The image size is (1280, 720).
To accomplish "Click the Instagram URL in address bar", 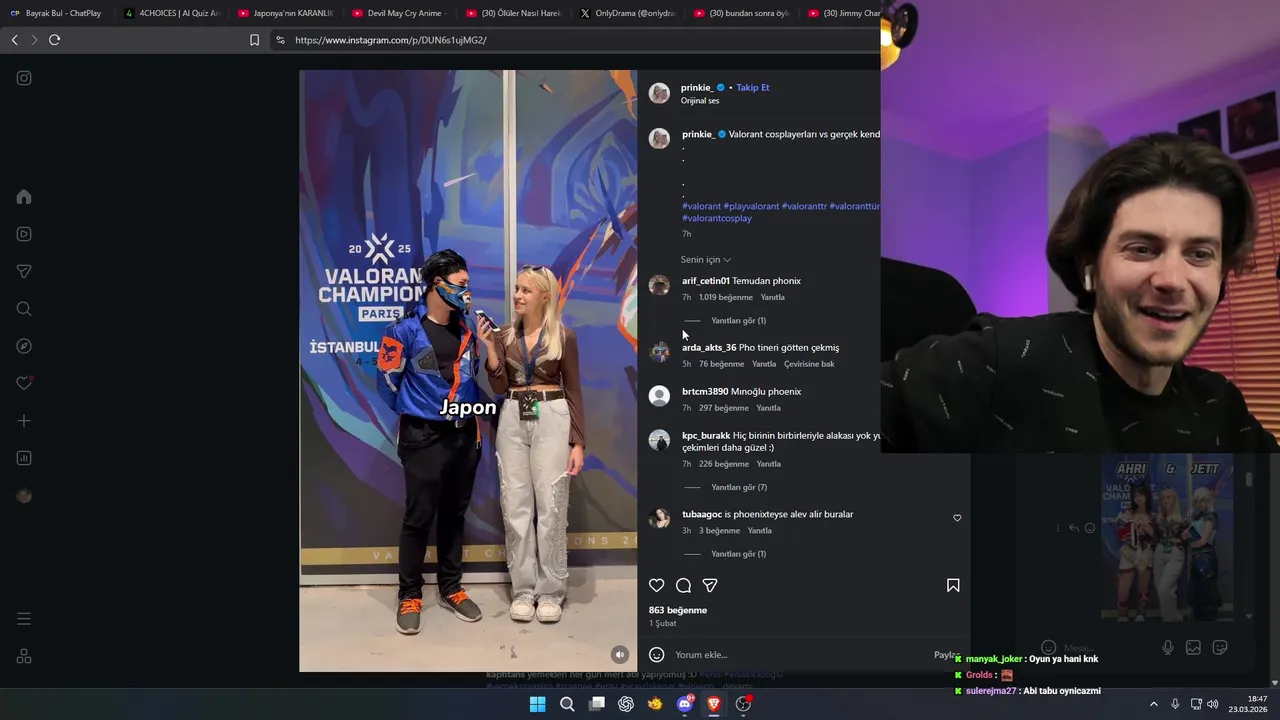I will point(391,40).
